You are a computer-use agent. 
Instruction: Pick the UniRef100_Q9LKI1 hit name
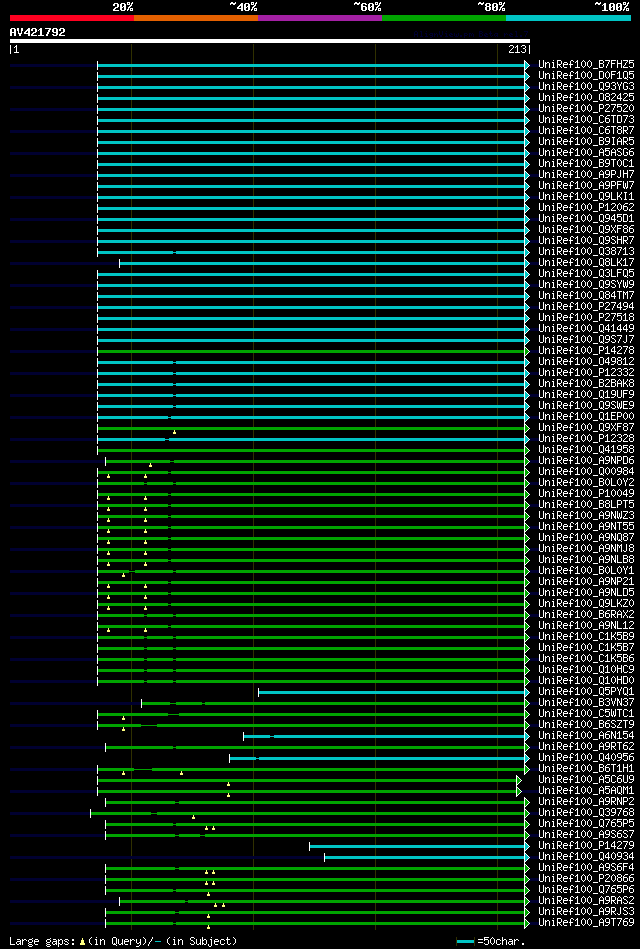coord(586,196)
